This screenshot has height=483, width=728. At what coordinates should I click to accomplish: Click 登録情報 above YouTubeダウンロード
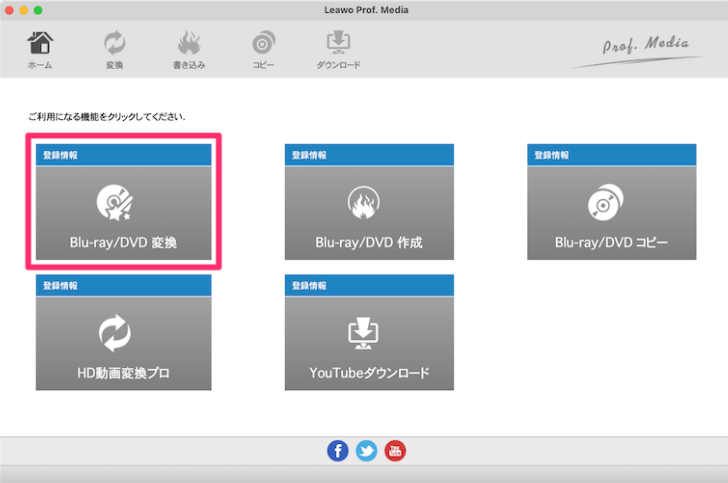pyautogui.click(x=309, y=286)
